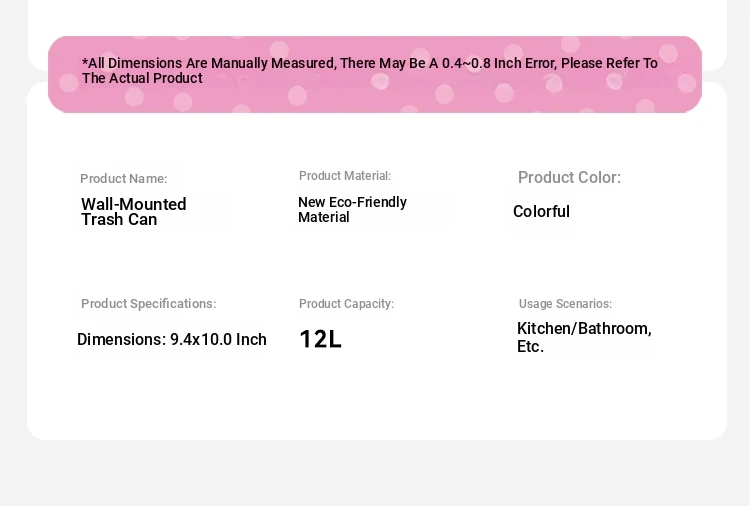Image resolution: width=750 pixels, height=506 pixels.
Task: Click the 'Product Name:' label
Action: 123,179
